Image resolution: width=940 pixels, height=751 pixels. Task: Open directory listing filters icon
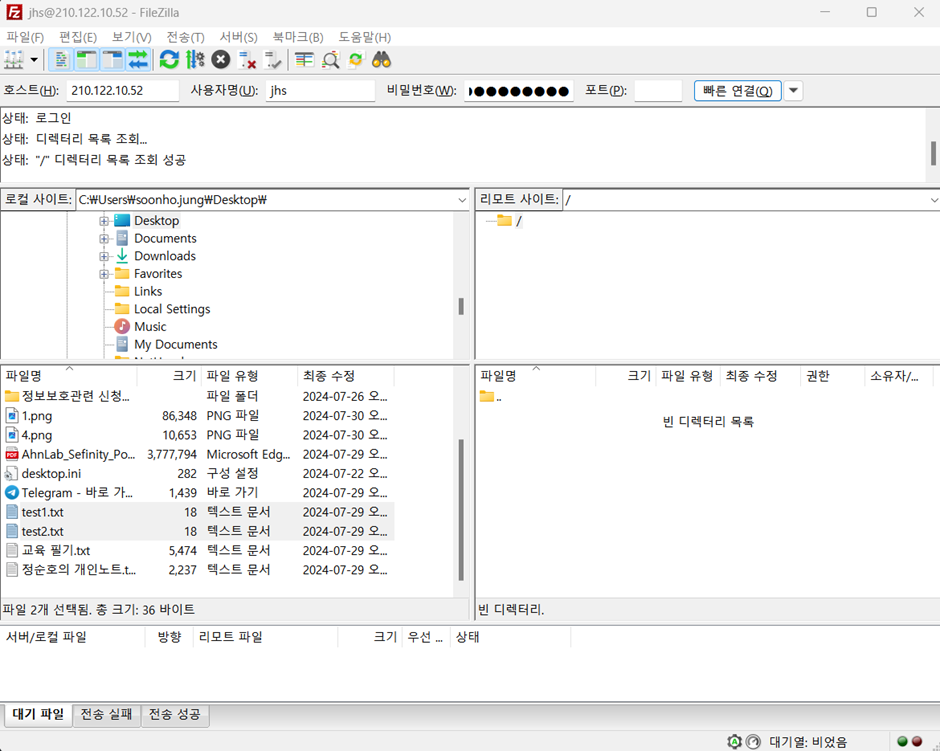tap(305, 60)
